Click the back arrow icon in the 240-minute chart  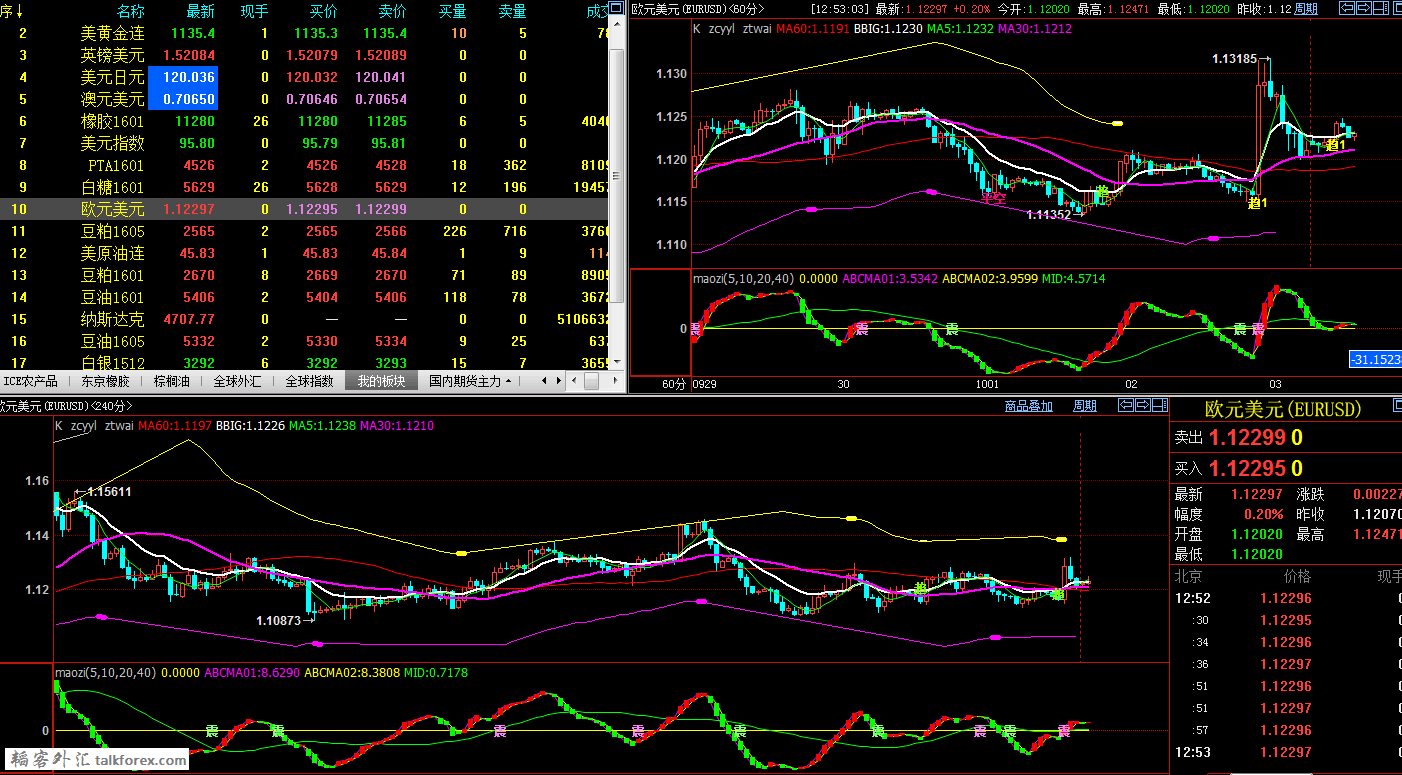click(x=1126, y=405)
